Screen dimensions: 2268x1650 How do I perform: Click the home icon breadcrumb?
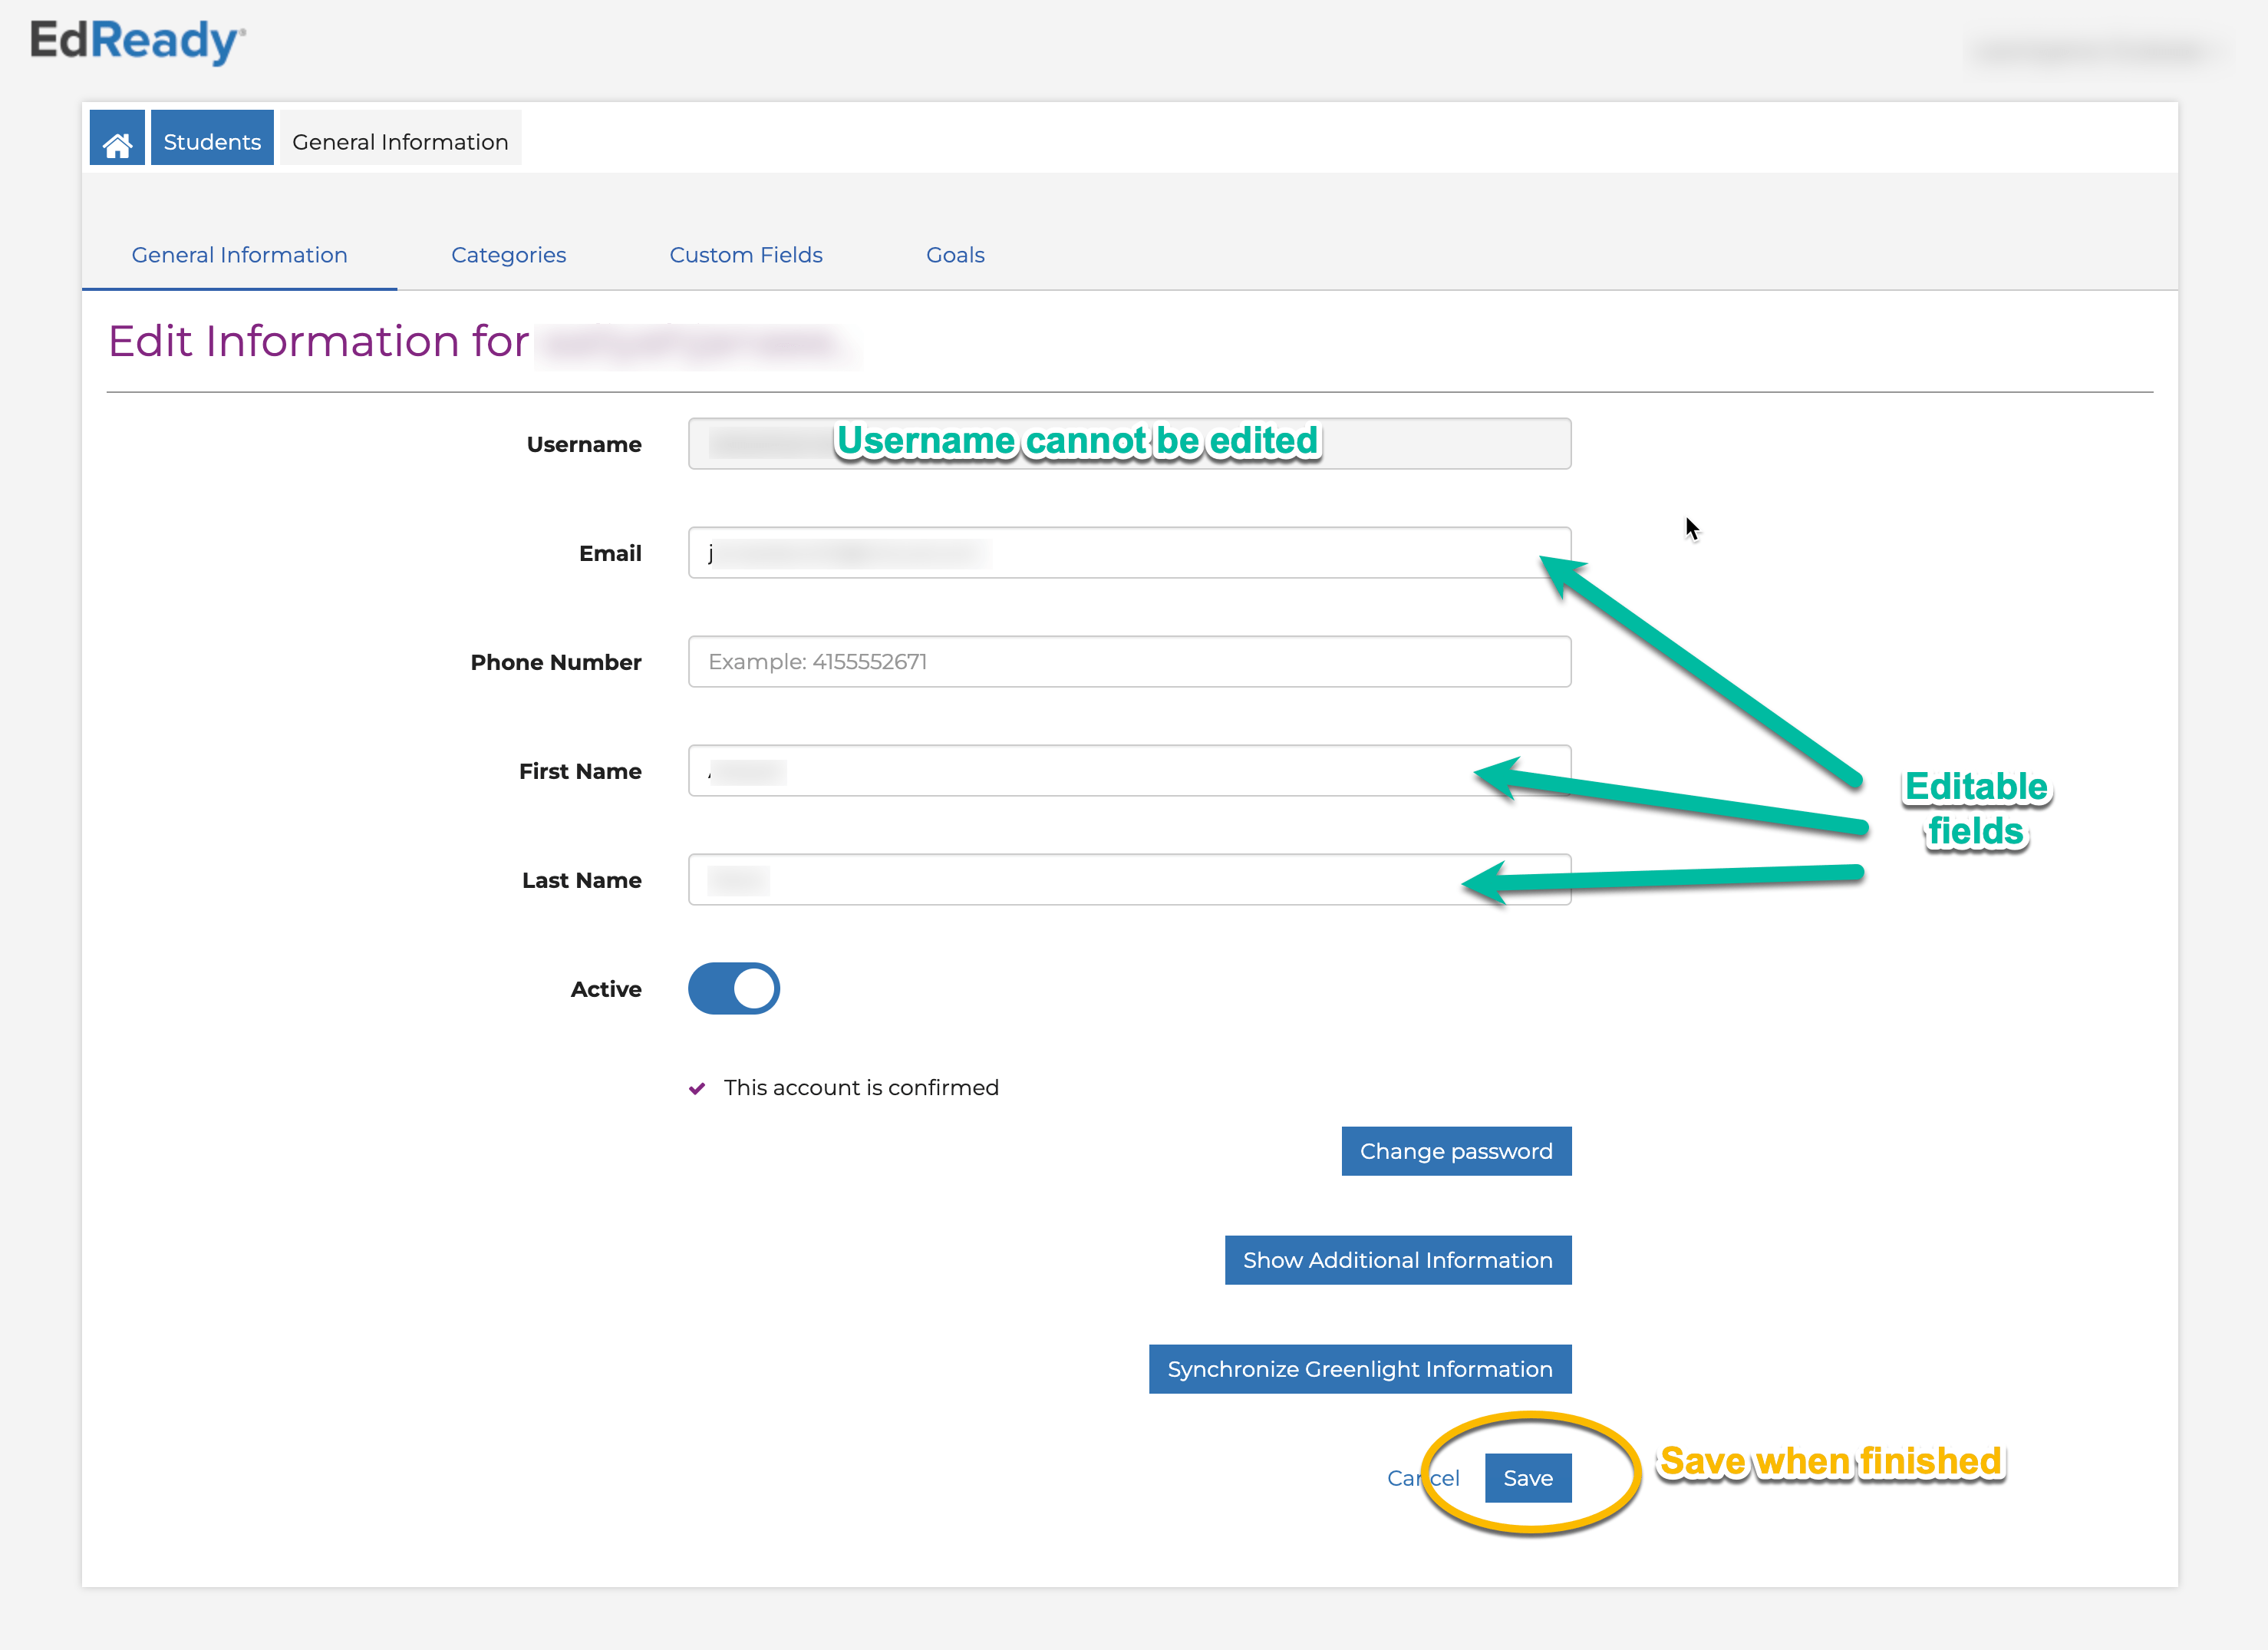[117, 142]
